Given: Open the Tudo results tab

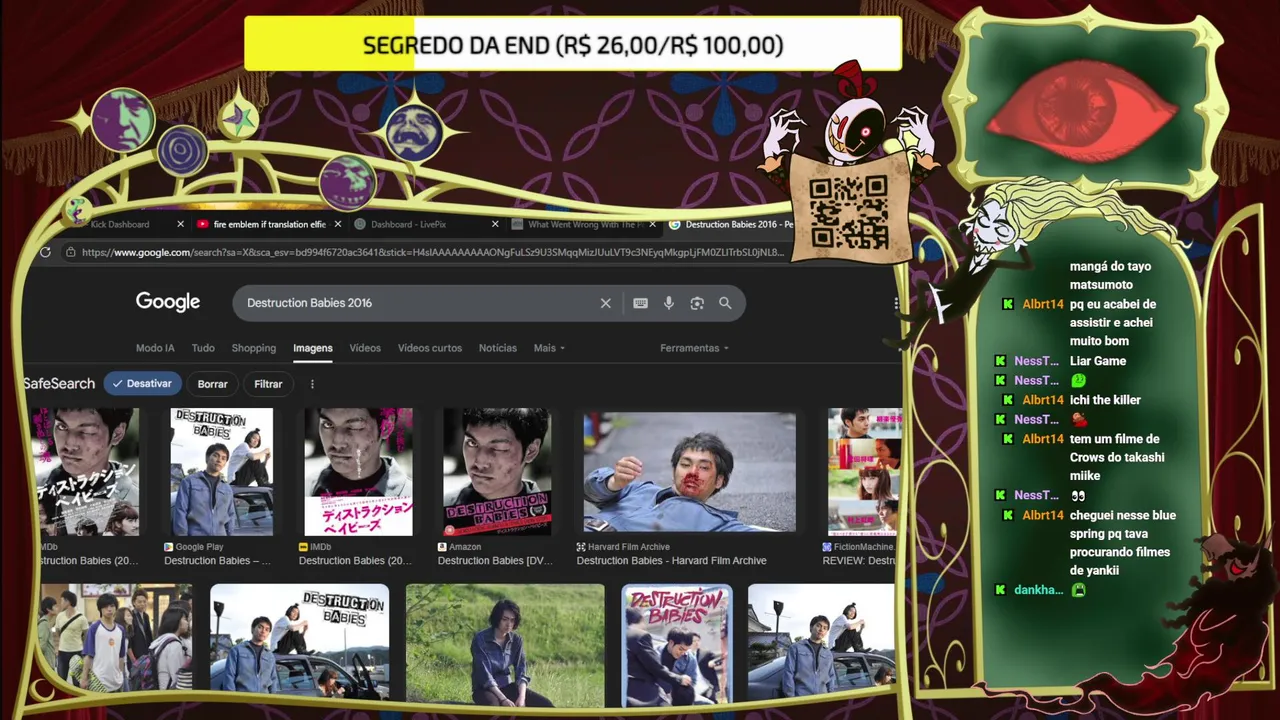Looking at the screenshot, I should 203,348.
